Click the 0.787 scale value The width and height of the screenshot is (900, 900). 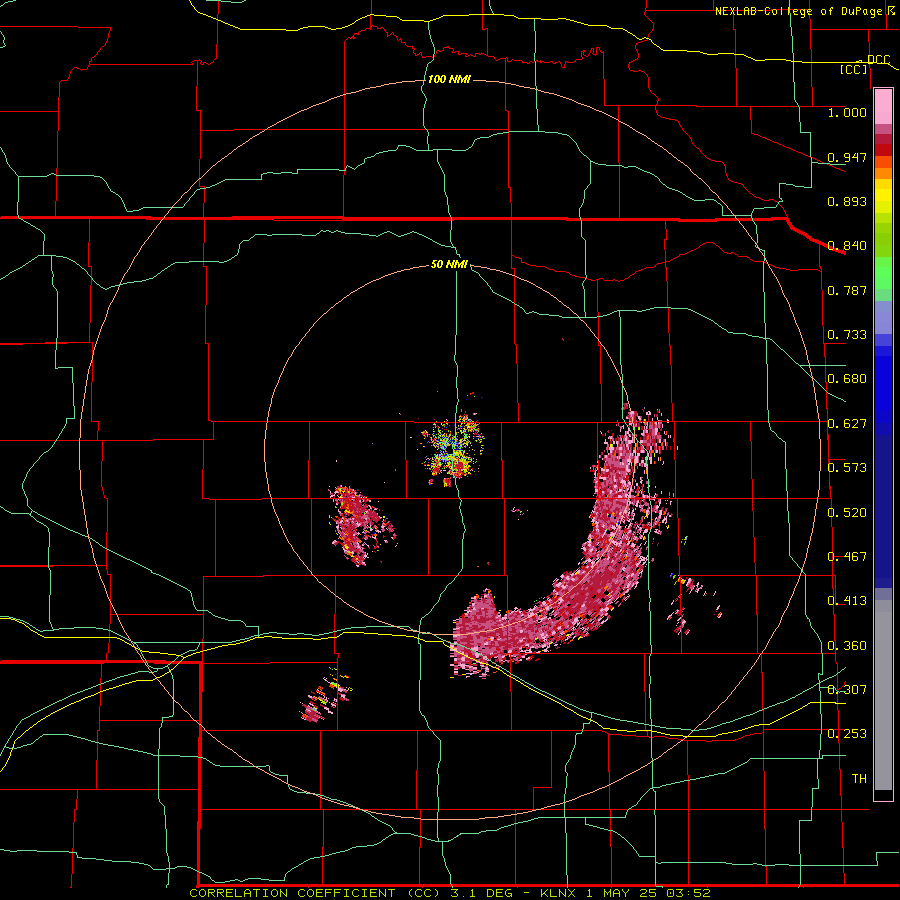pos(847,290)
